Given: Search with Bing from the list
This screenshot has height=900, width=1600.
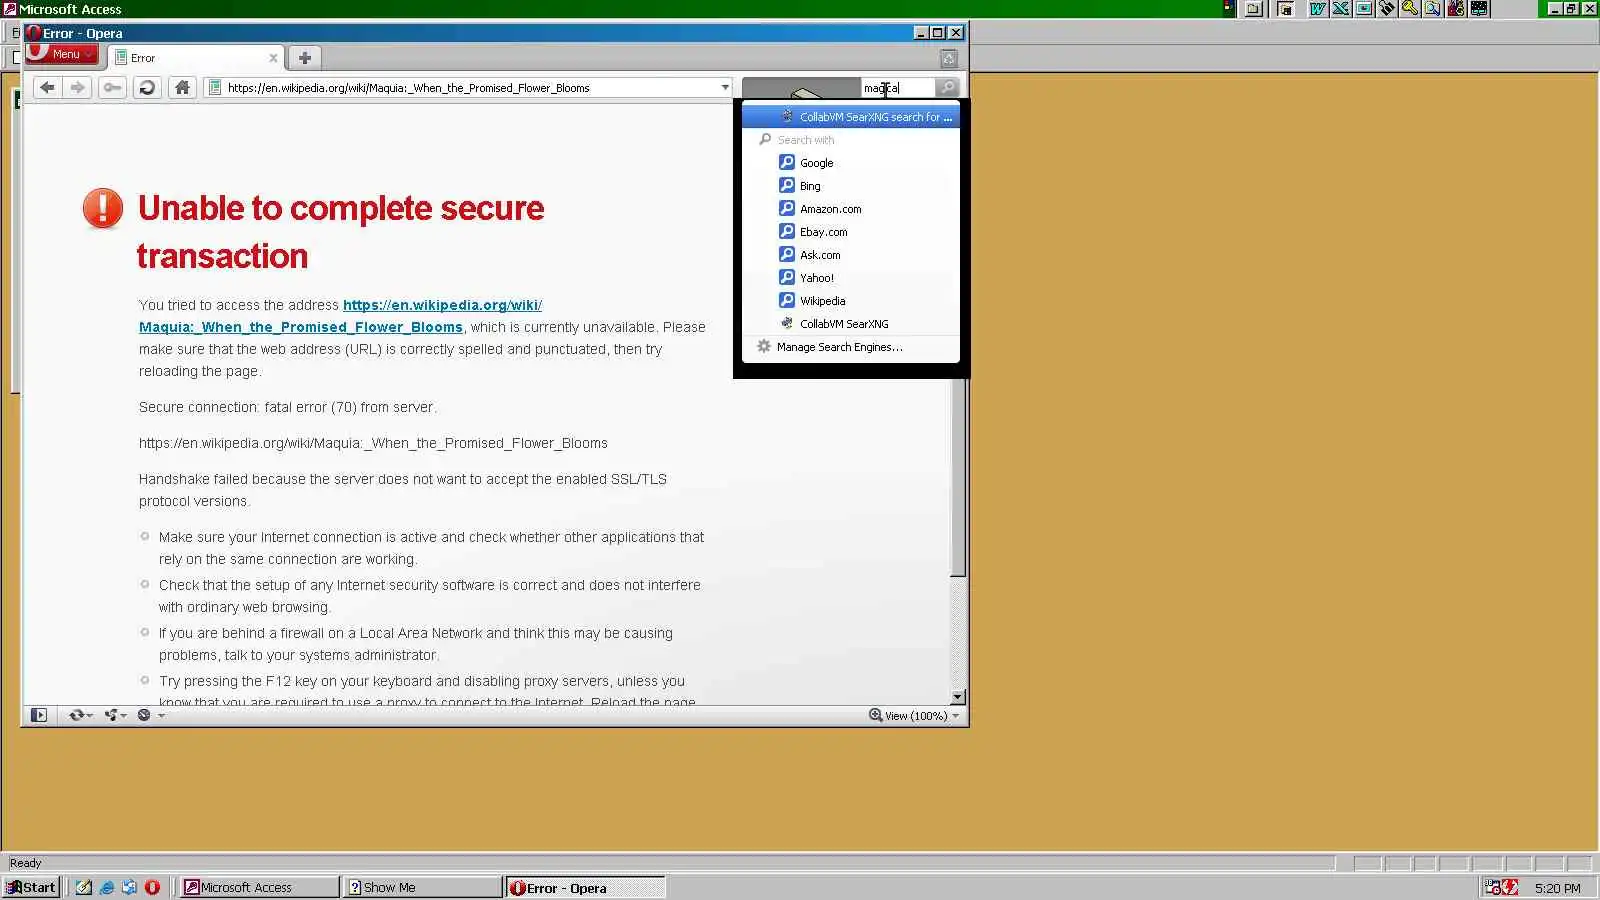Looking at the screenshot, I should pyautogui.click(x=851, y=186).
